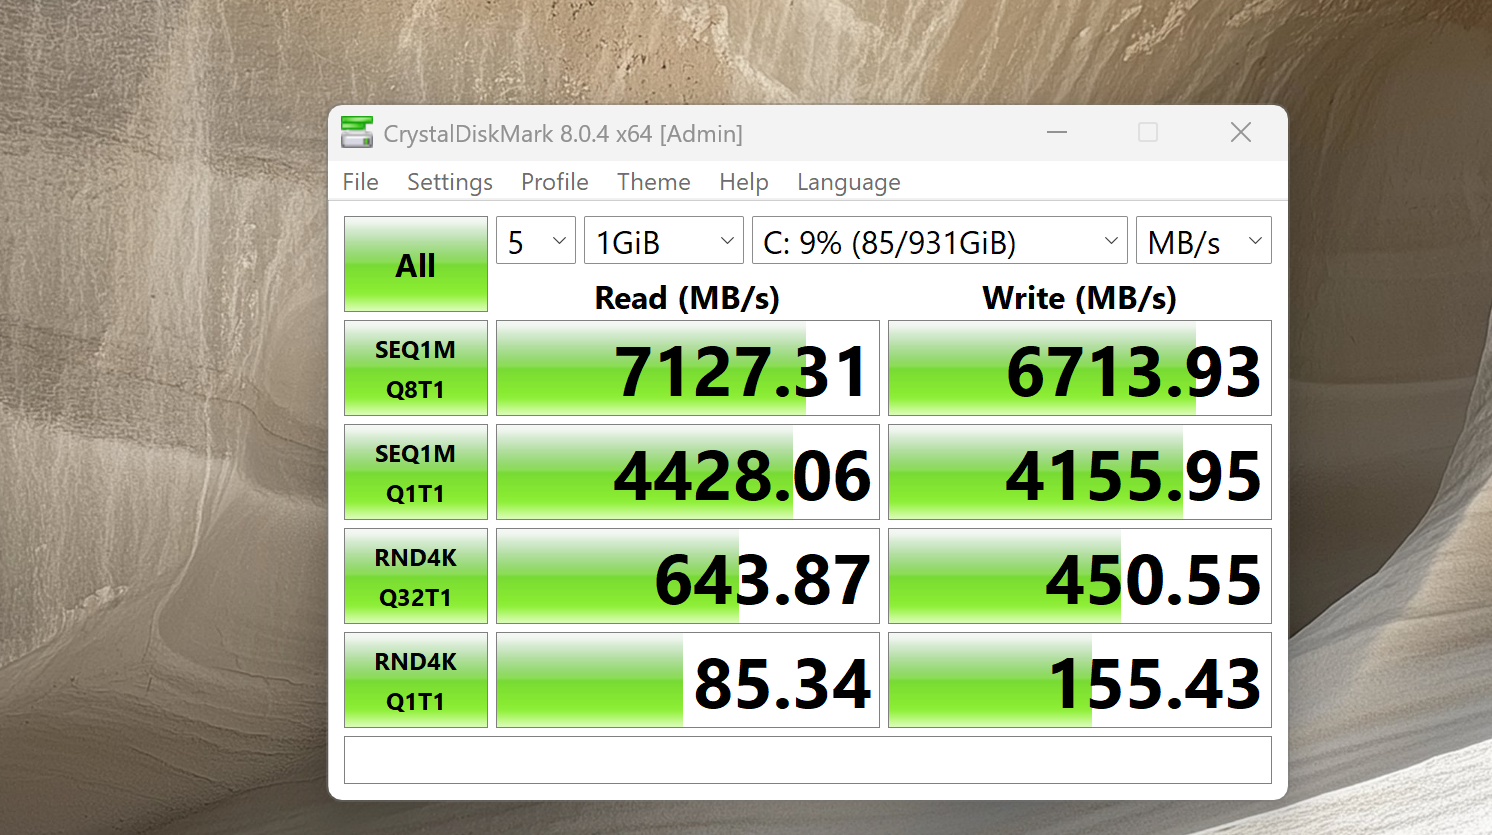Open the Theme menu
1492x835 pixels.
point(653,182)
